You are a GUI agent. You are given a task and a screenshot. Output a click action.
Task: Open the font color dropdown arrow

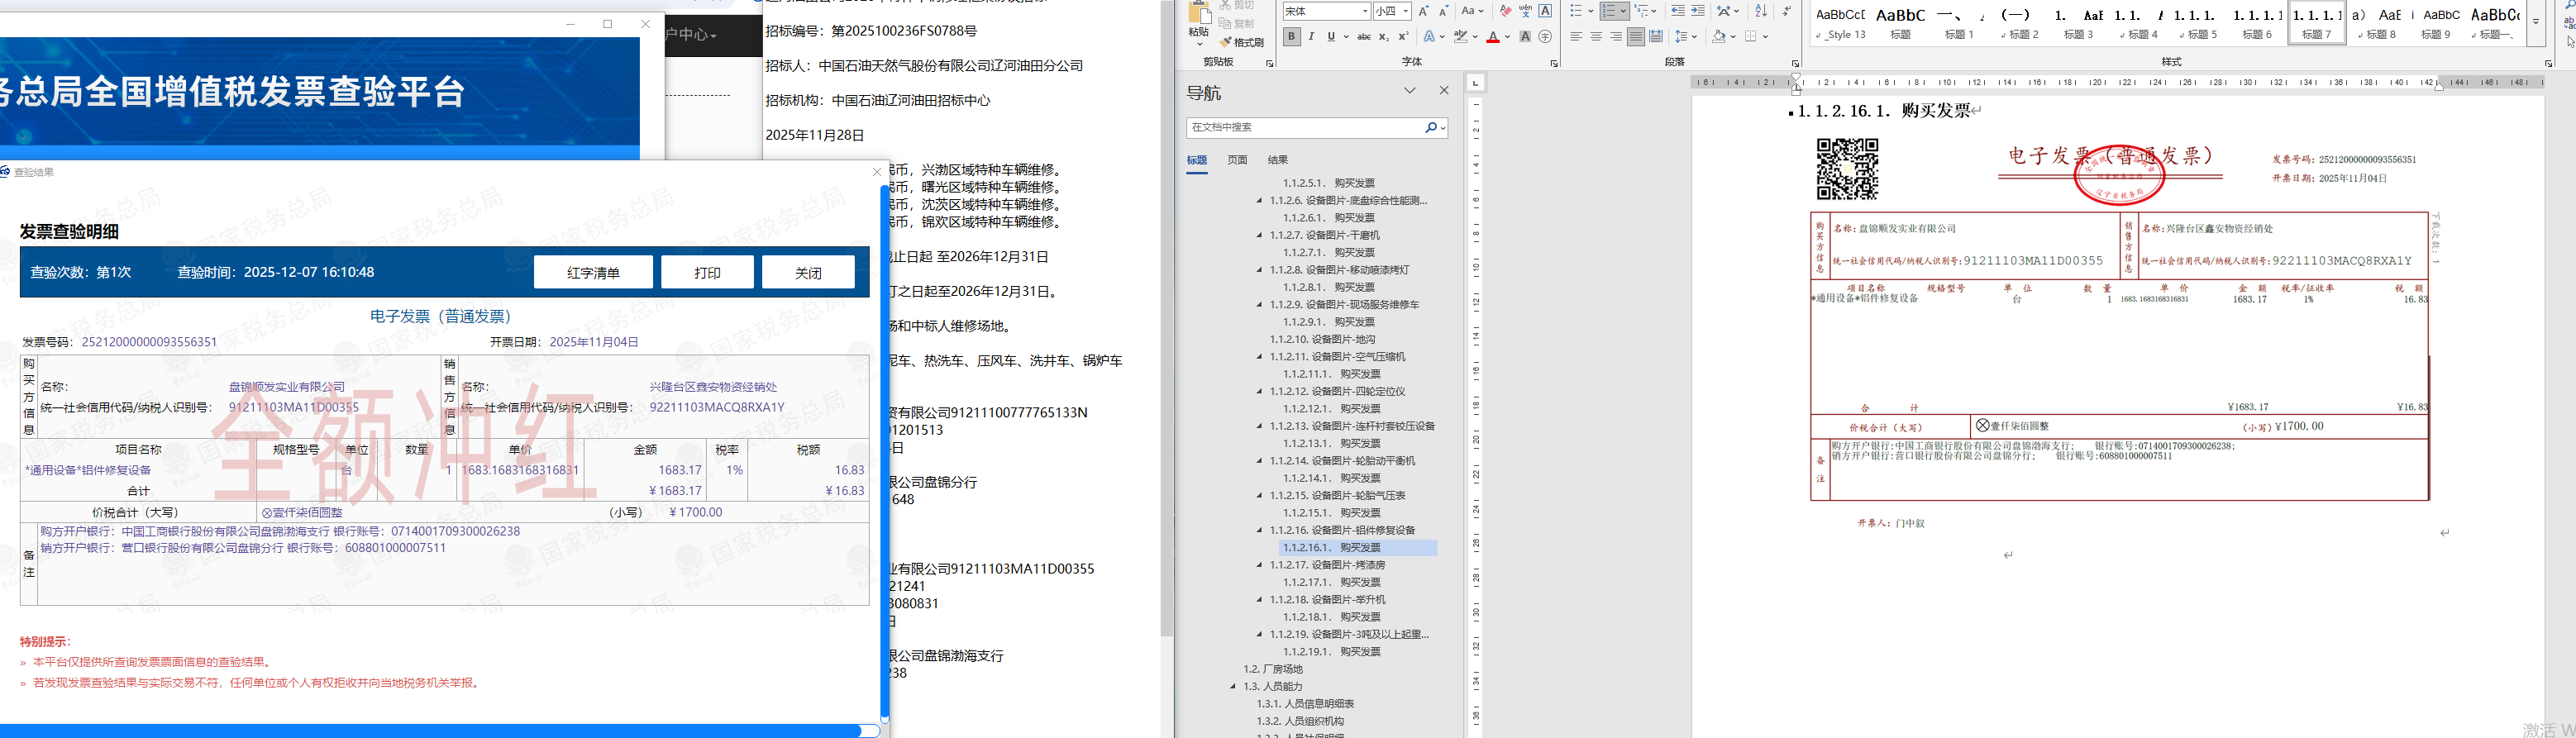1507,36
